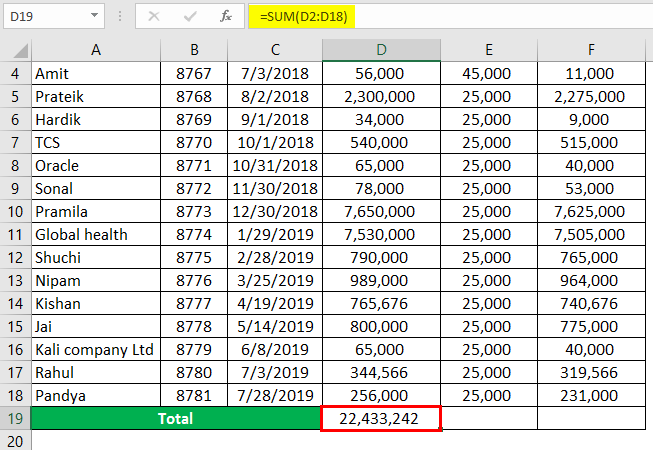The image size is (653, 450).
Task: Click the cell containing Sonal
Action: click(x=96, y=189)
